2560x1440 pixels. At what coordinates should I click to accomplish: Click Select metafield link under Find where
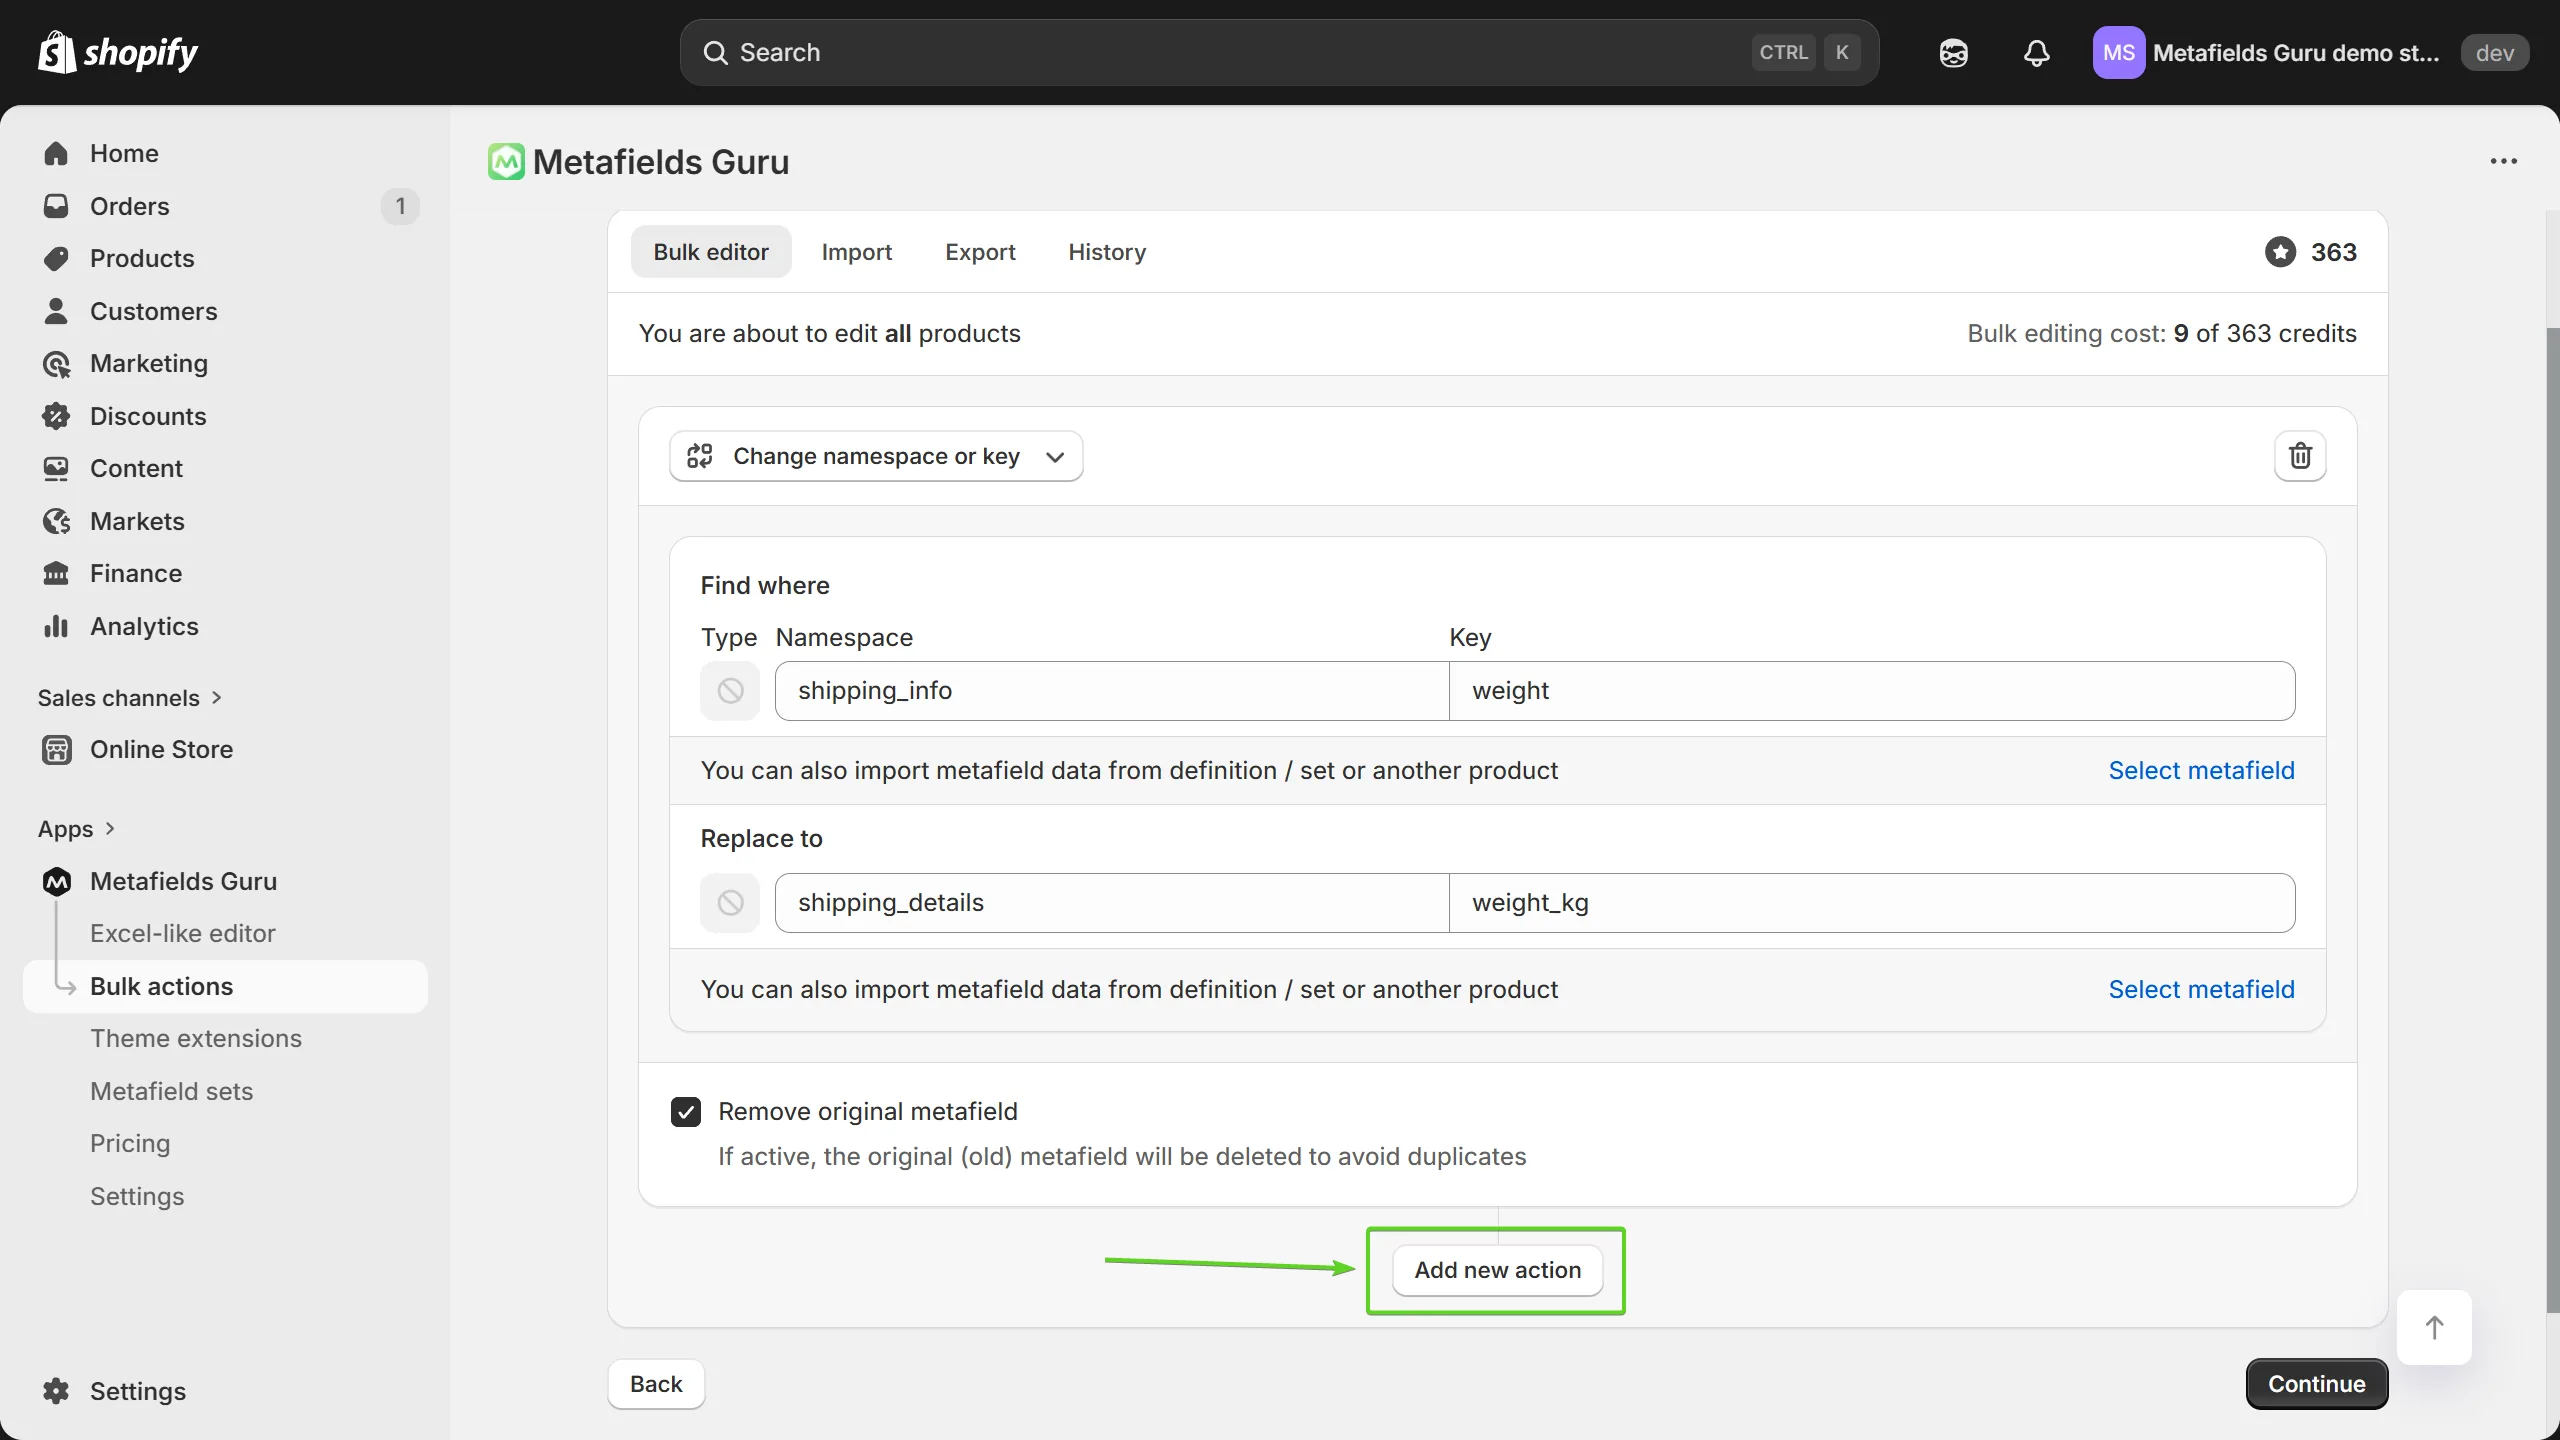click(x=2201, y=770)
